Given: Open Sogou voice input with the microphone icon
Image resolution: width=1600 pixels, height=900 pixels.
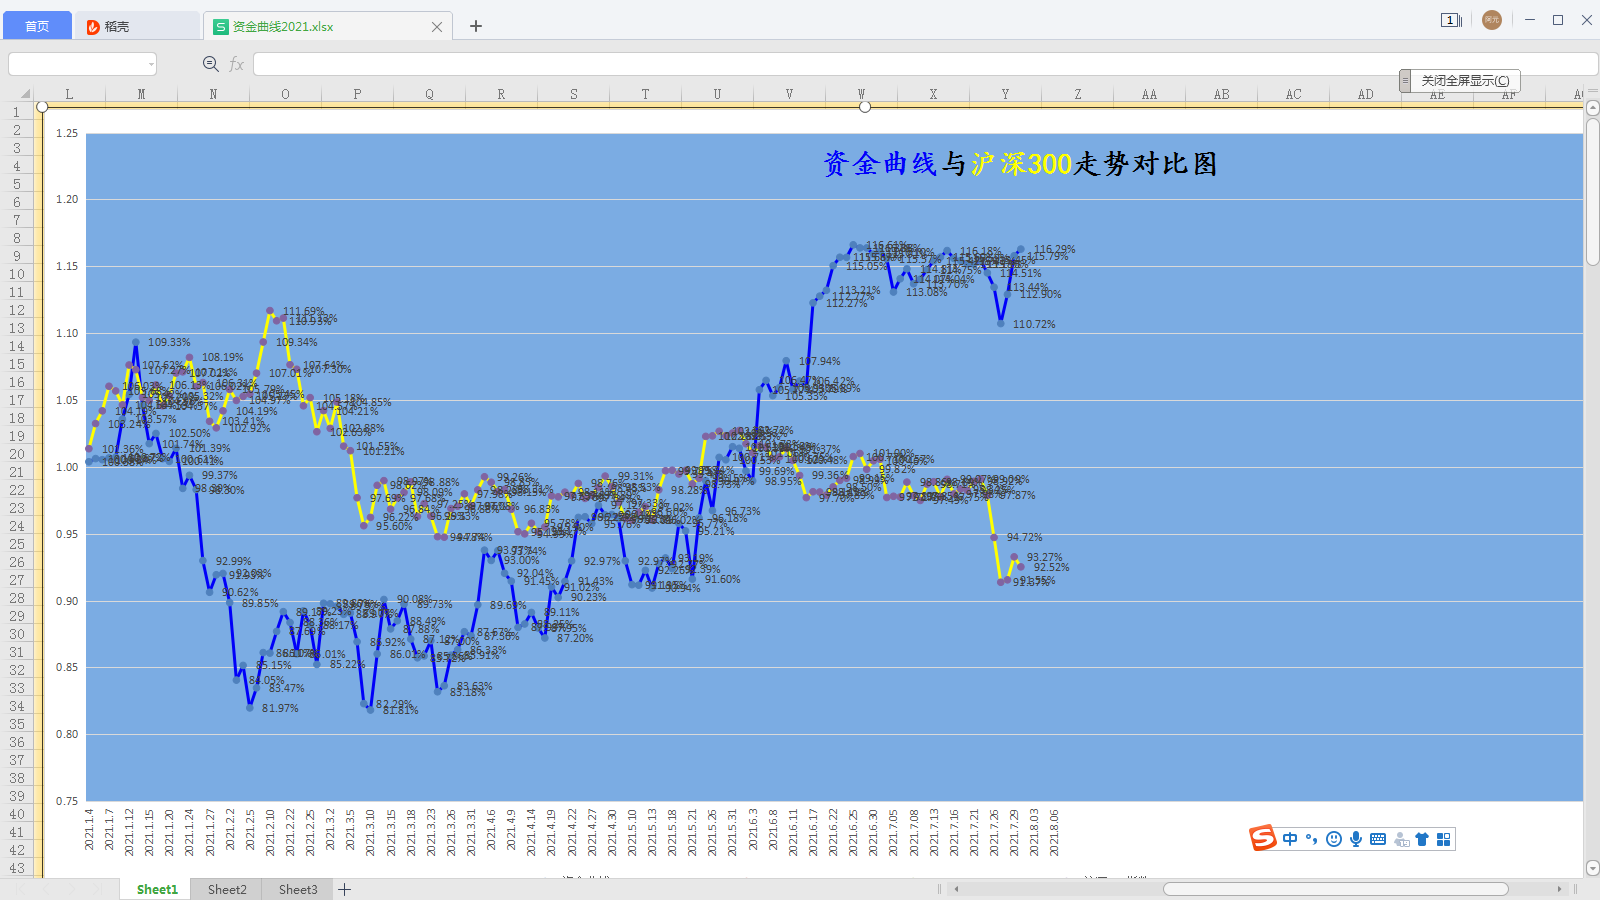Looking at the screenshot, I should 1356,839.
